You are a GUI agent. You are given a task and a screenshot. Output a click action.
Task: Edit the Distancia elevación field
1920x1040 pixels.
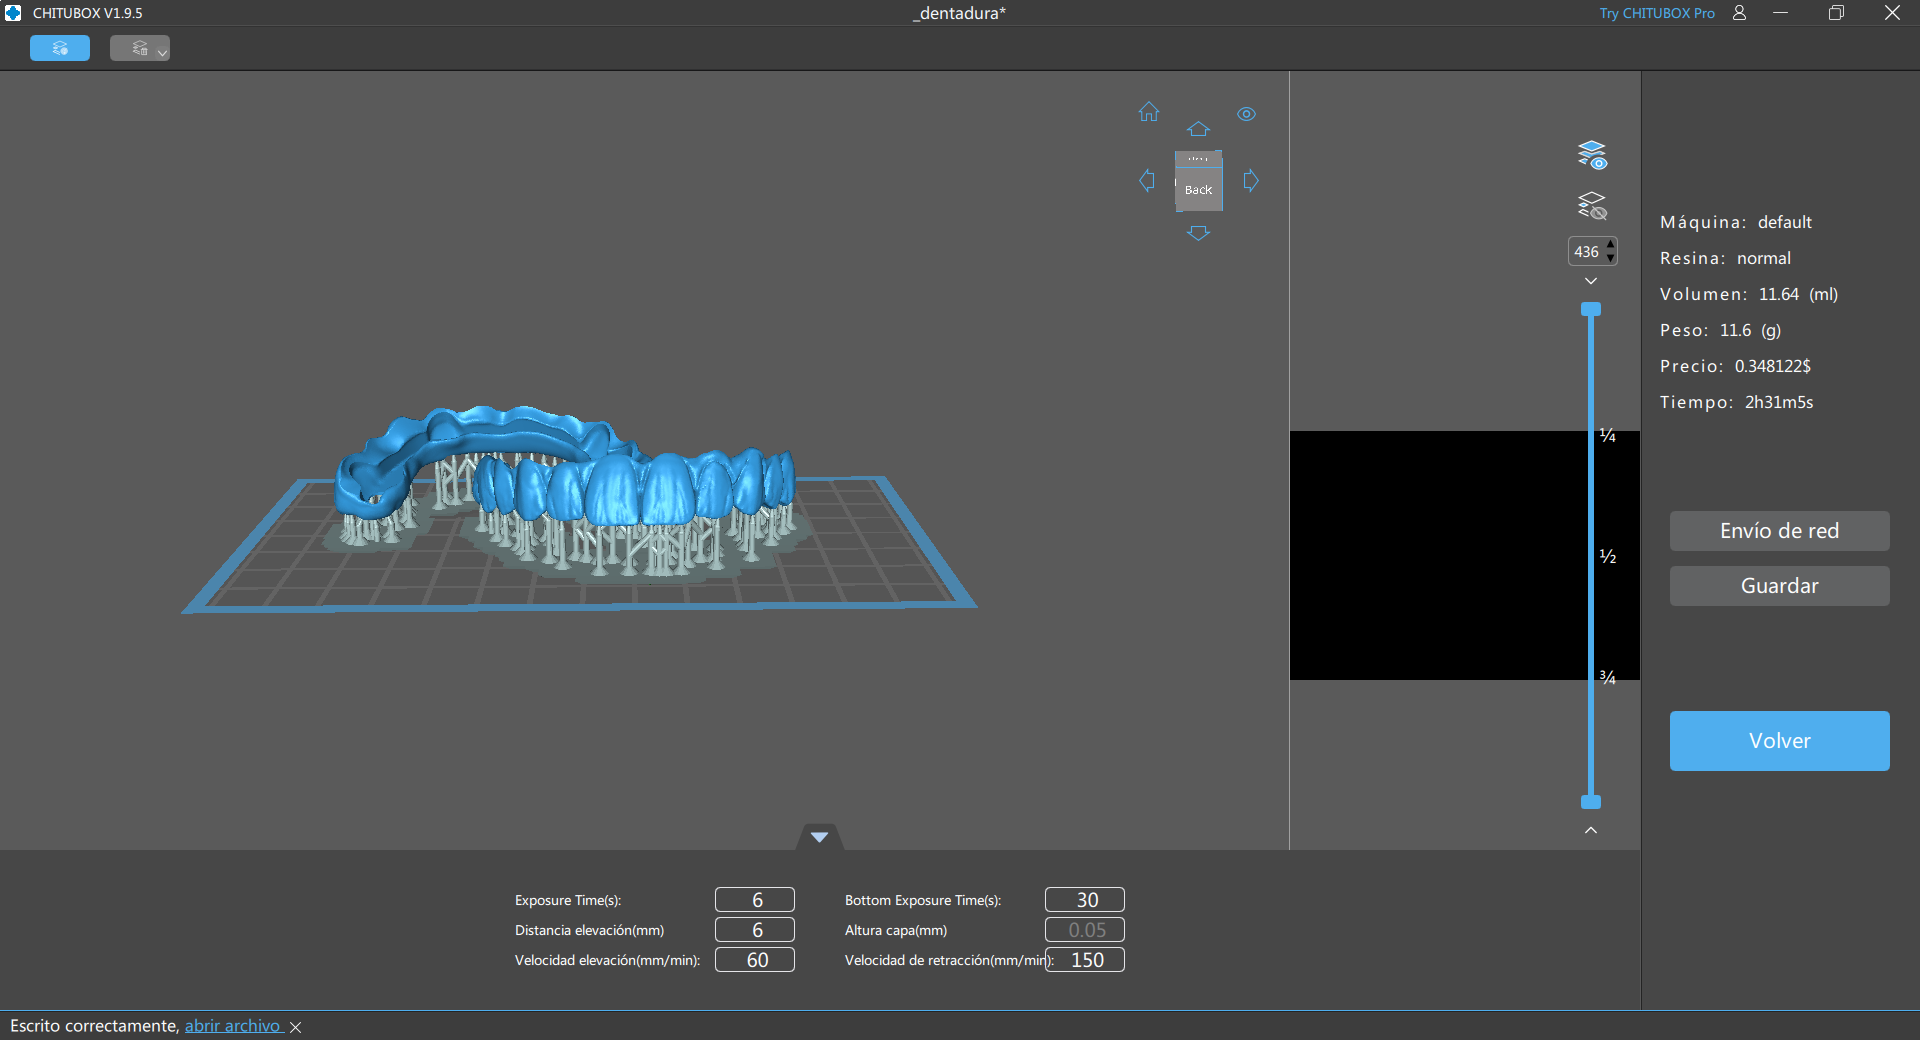click(x=755, y=930)
